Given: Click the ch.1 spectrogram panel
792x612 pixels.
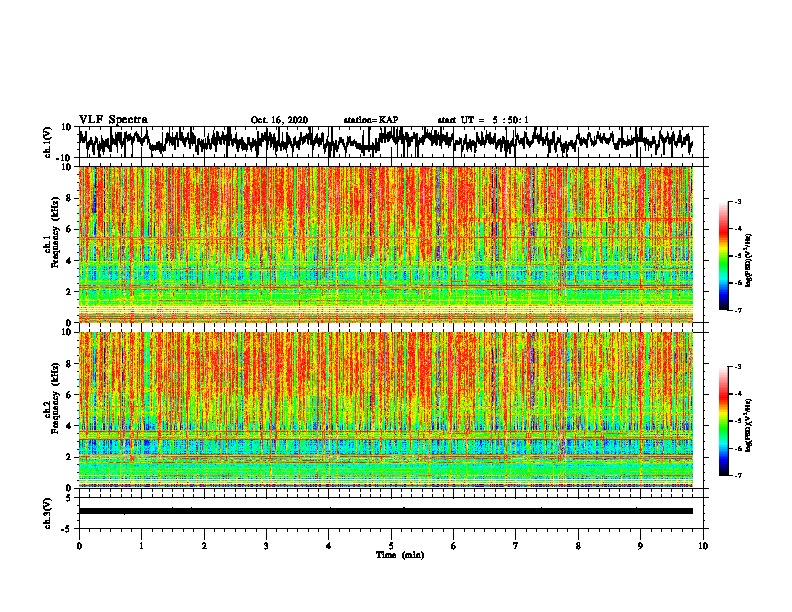Looking at the screenshot, I should click(385, 244).
